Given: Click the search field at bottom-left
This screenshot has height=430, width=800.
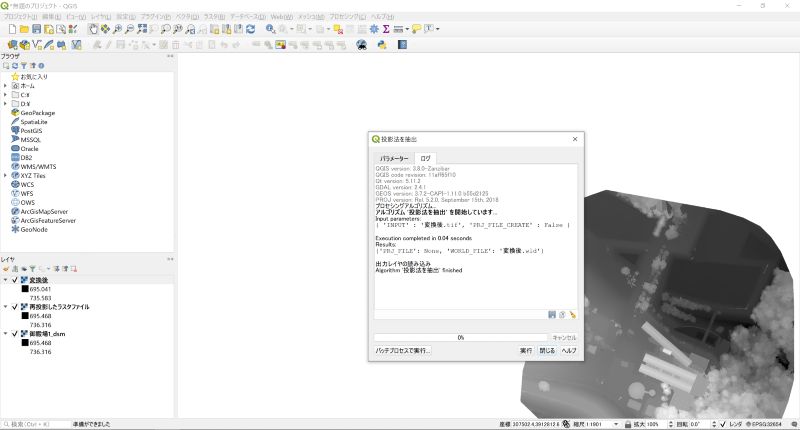Looking at the screenshot, I should tap(40, 424).
